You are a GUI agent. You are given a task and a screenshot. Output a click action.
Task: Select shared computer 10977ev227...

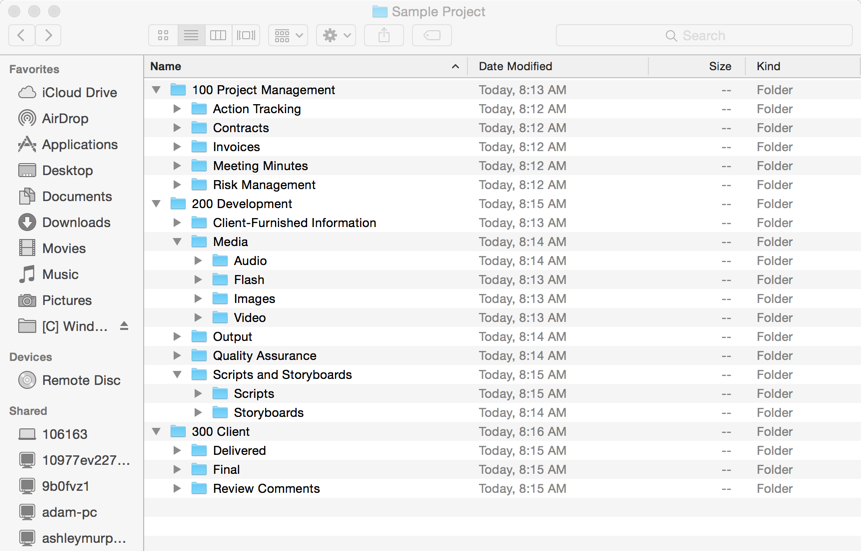pos(74,460)
